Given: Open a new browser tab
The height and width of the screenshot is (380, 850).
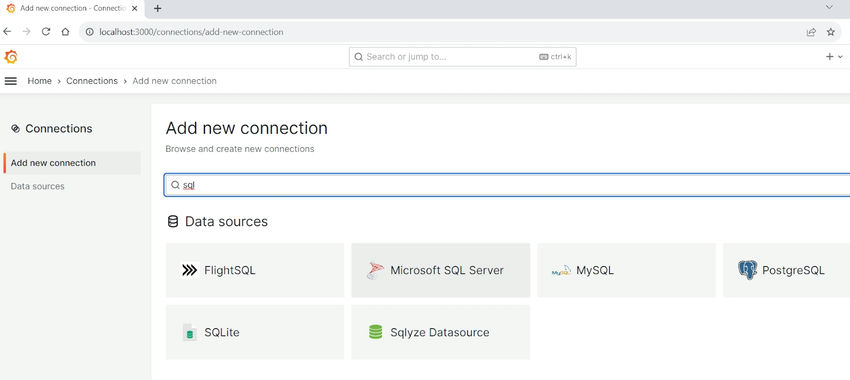Looking at the screenshot, I should point(157,8).
